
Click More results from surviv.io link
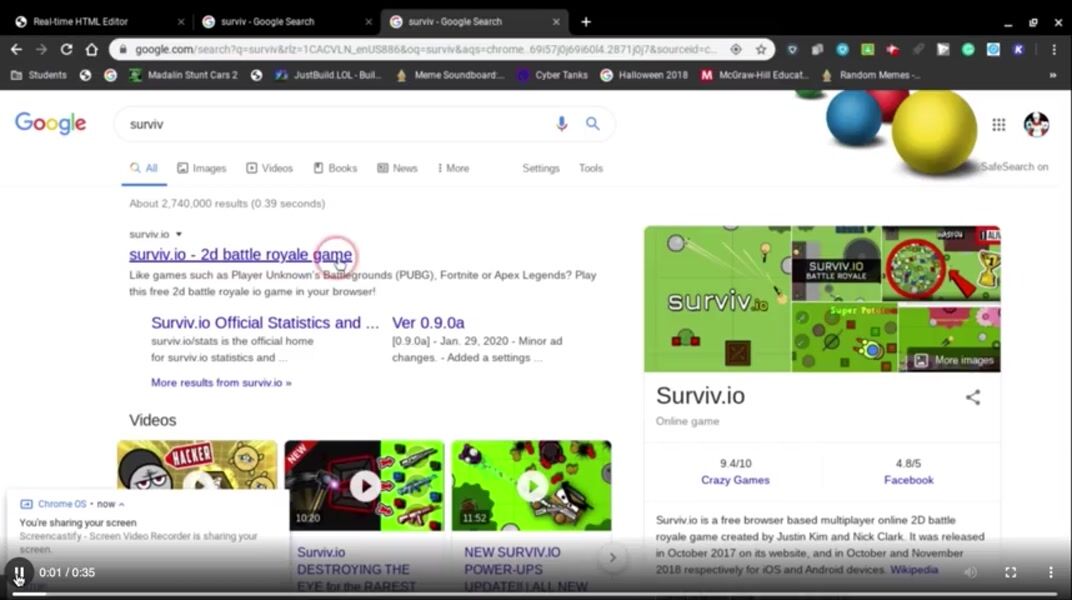tap(221, 382)
